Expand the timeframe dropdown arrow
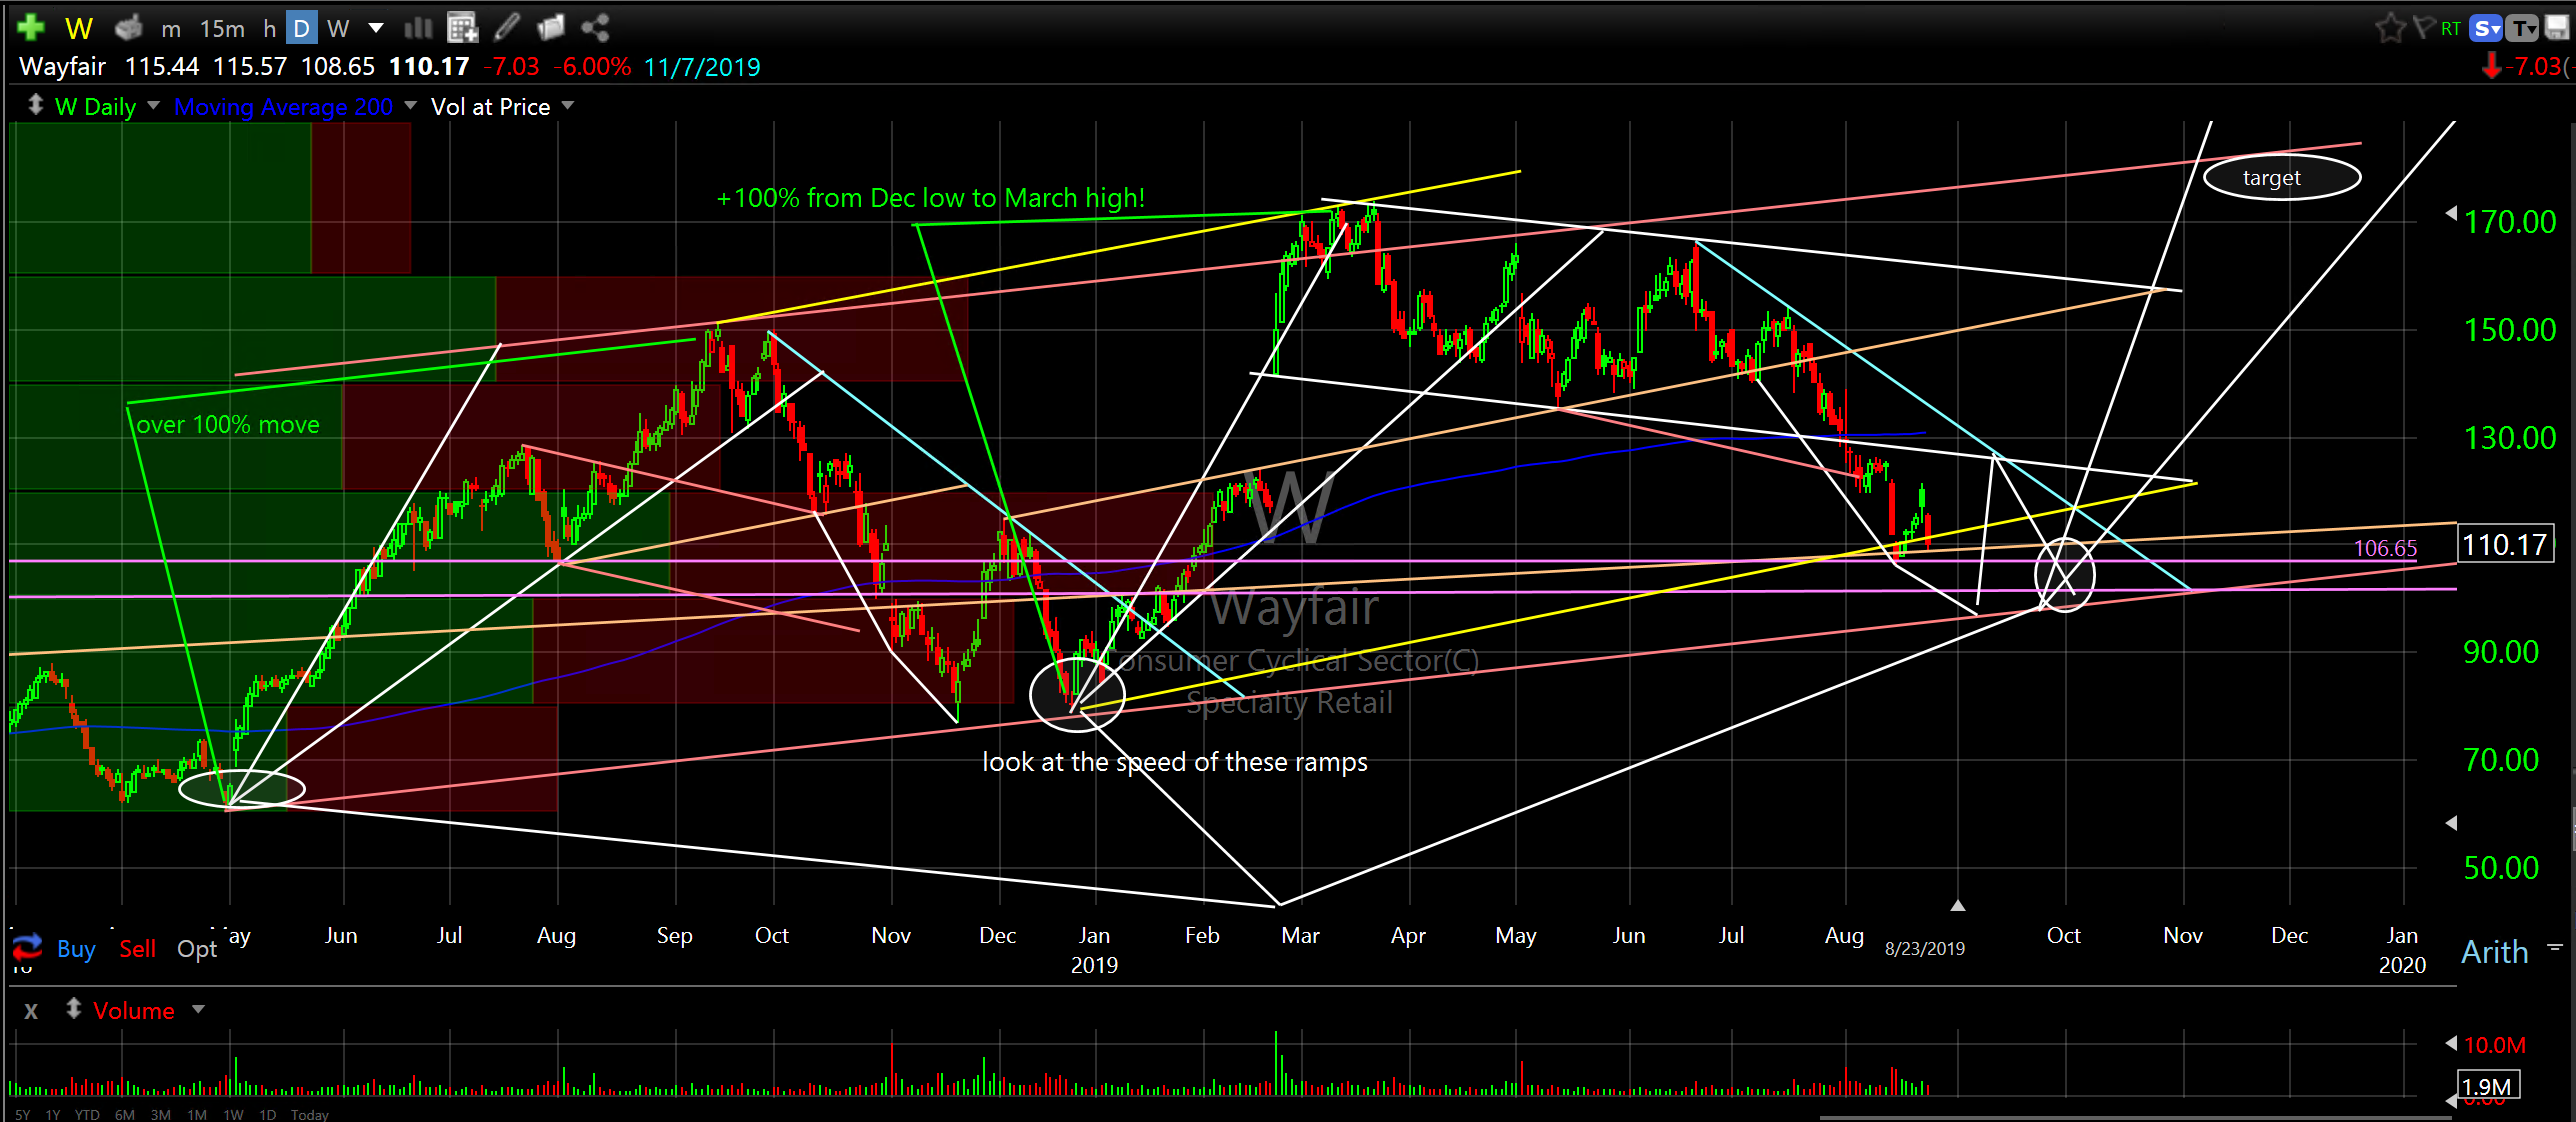The width and height of the screenshot is (2576, 1122). (376, 28)
